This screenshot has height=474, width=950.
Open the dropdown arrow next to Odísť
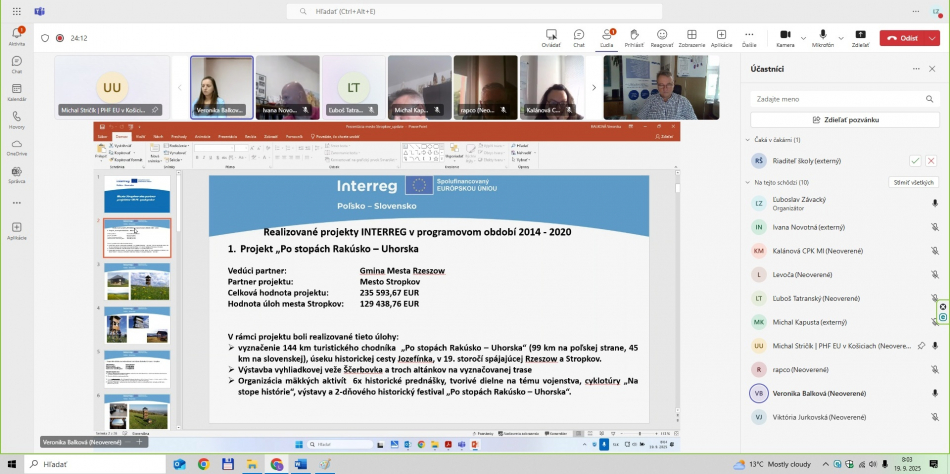[933, 38]
